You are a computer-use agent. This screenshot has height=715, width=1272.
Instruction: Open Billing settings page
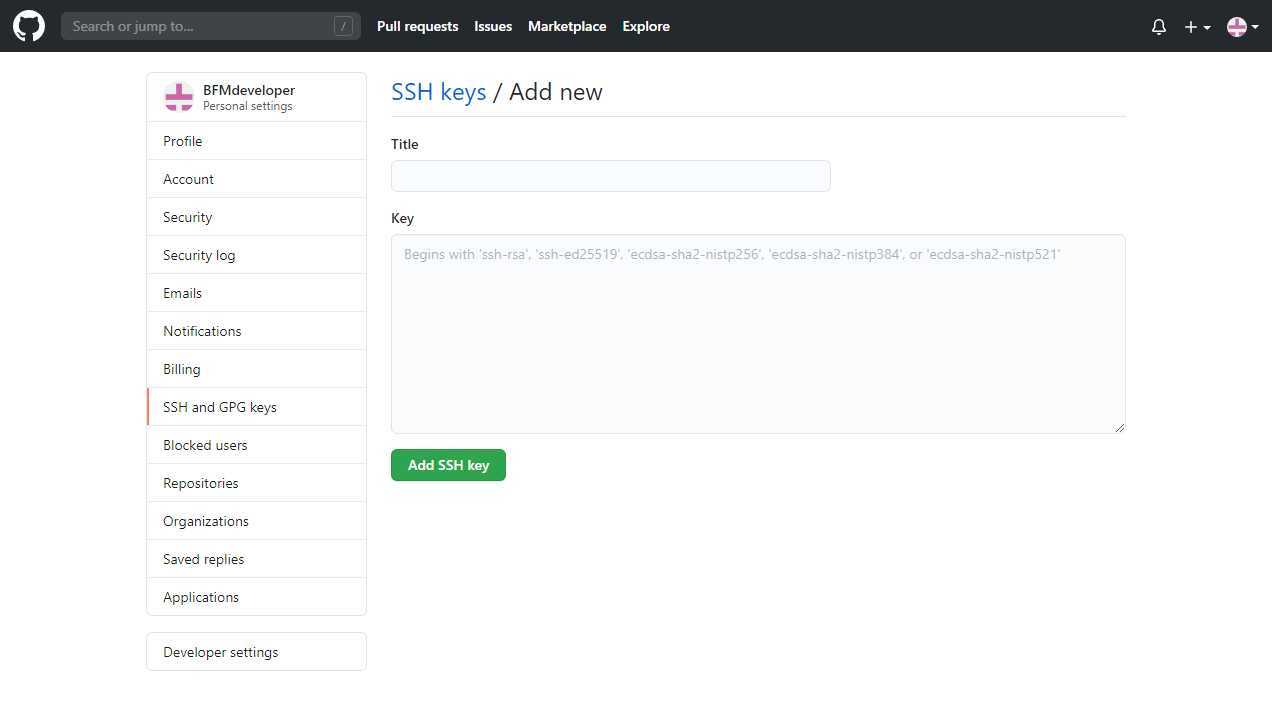click(x=256, y=369)
